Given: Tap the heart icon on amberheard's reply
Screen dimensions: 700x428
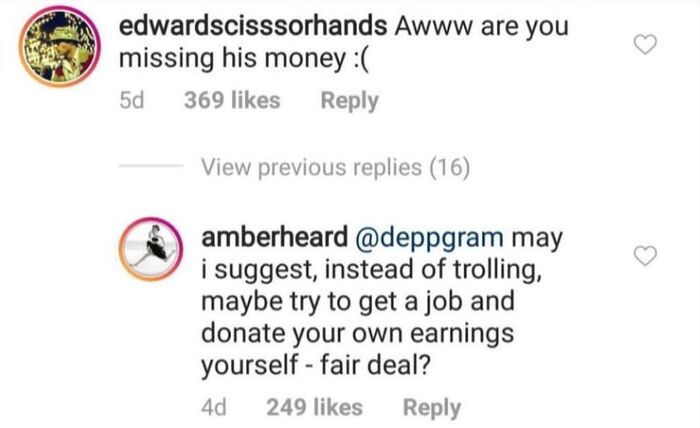Looking at the screenshot, I should coord(646,255).
